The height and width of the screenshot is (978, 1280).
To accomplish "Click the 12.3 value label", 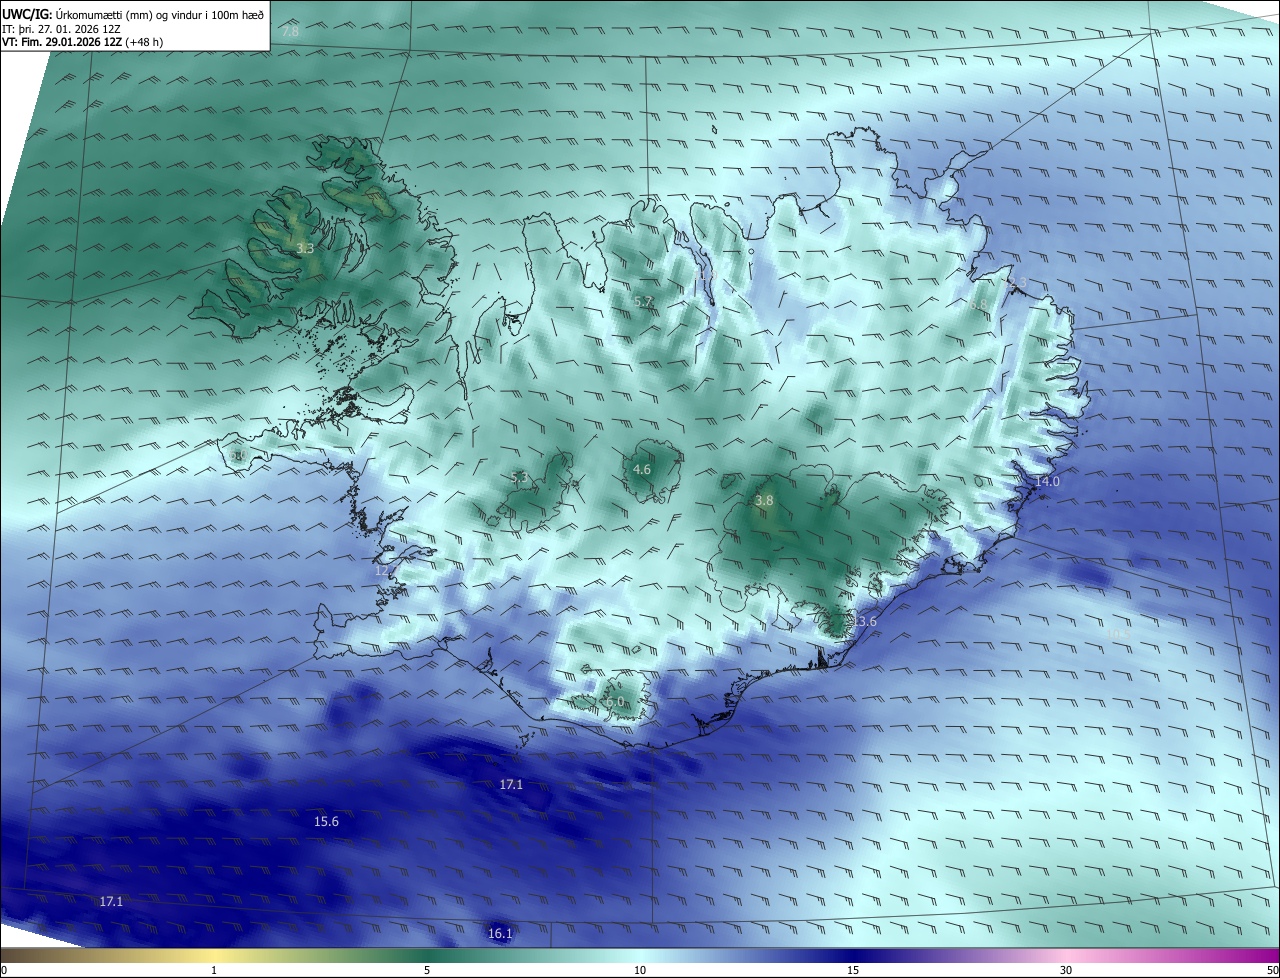I will 1015,283.
